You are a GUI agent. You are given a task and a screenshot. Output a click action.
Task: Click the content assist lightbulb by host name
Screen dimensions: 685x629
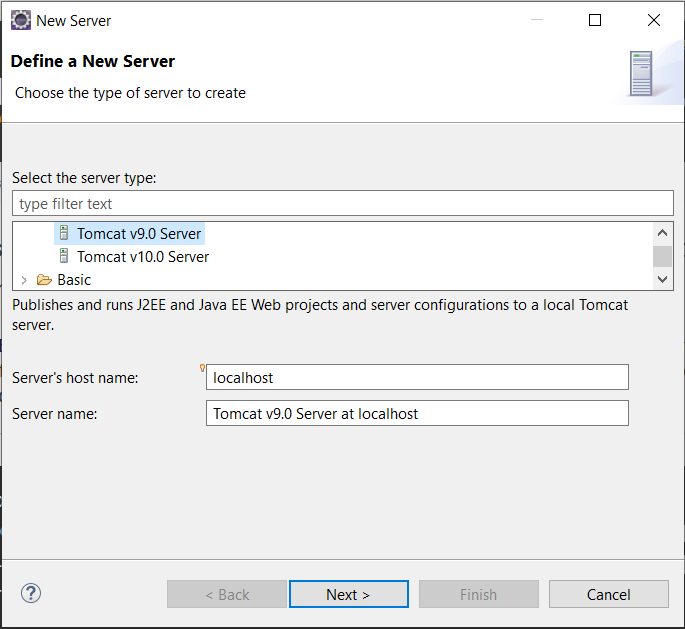(x=202, y=368)
